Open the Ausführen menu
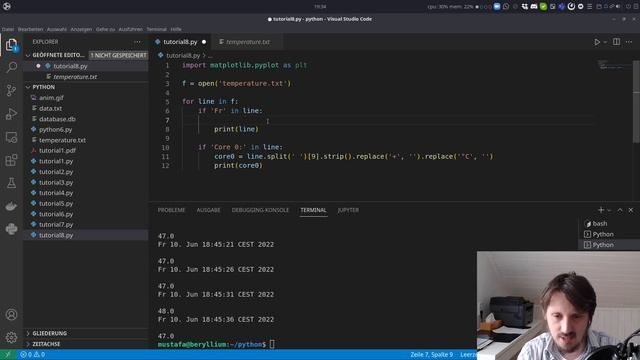 131,29
